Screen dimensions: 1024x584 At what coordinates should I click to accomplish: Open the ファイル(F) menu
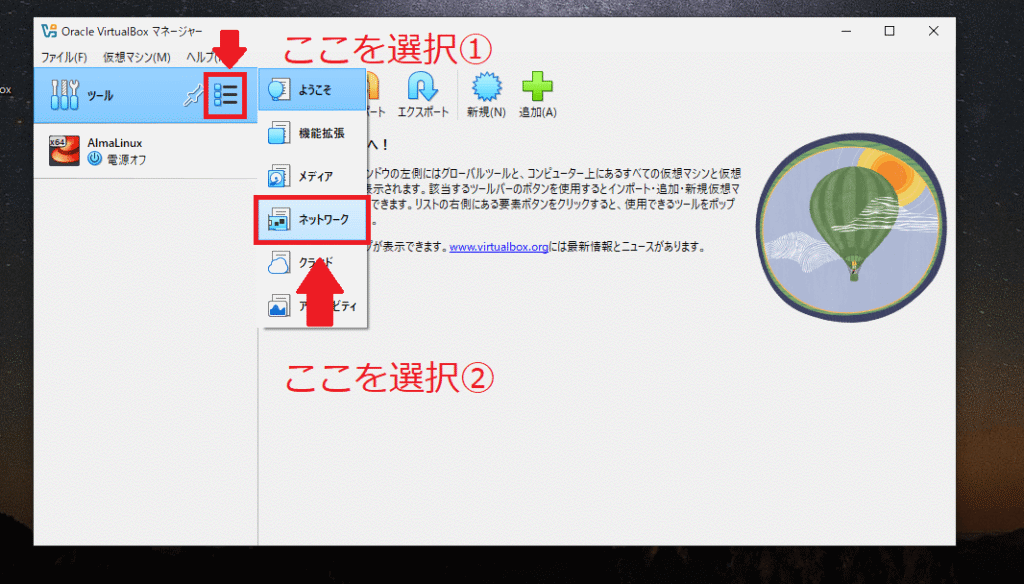[64, 57]
